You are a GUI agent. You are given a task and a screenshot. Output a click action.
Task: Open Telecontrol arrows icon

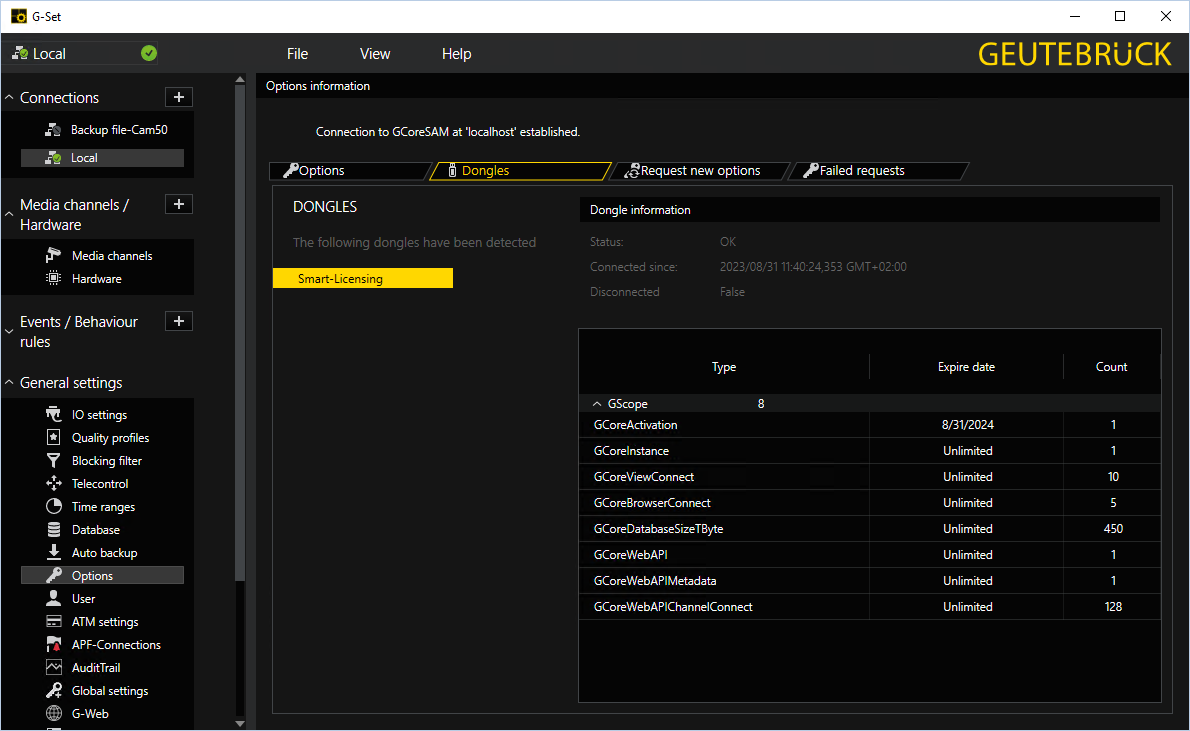54,484
